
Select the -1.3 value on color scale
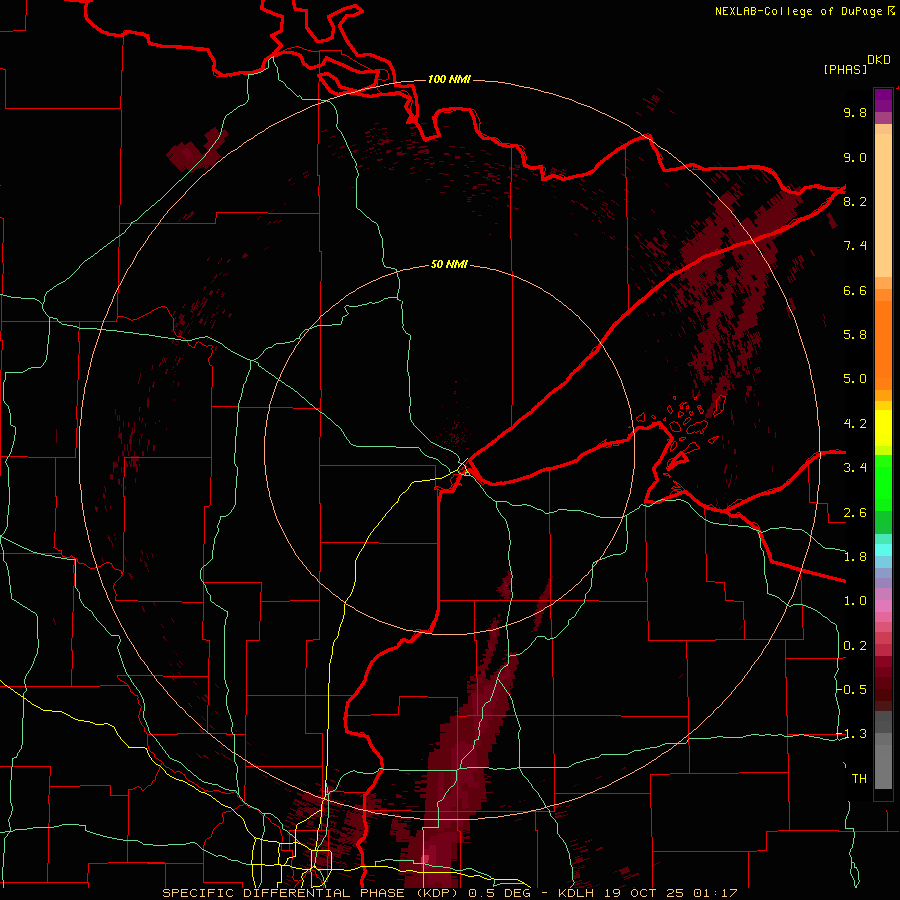pos(852,734)
